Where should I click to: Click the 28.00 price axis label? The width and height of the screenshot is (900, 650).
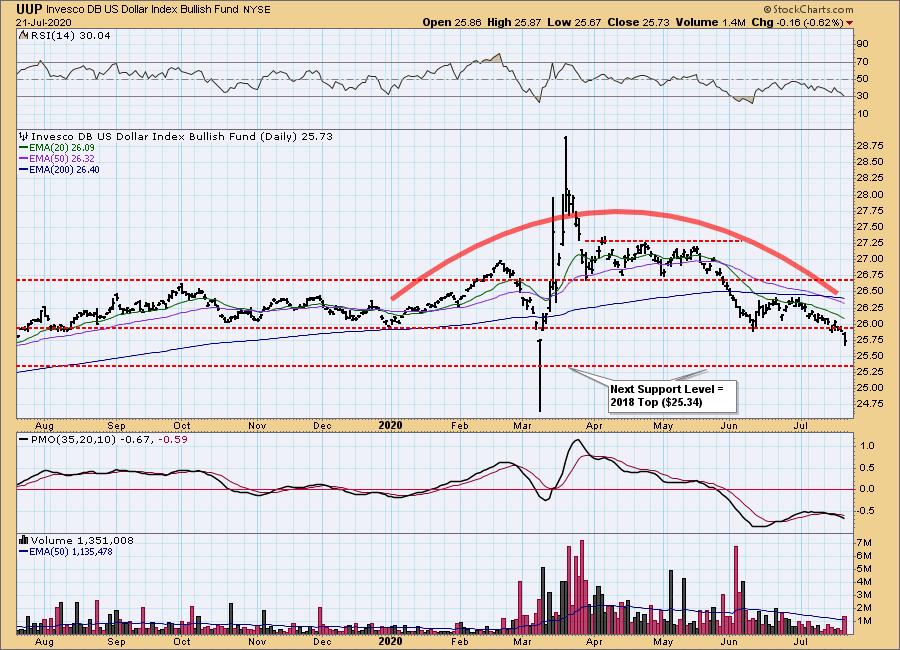click(870, 195)
